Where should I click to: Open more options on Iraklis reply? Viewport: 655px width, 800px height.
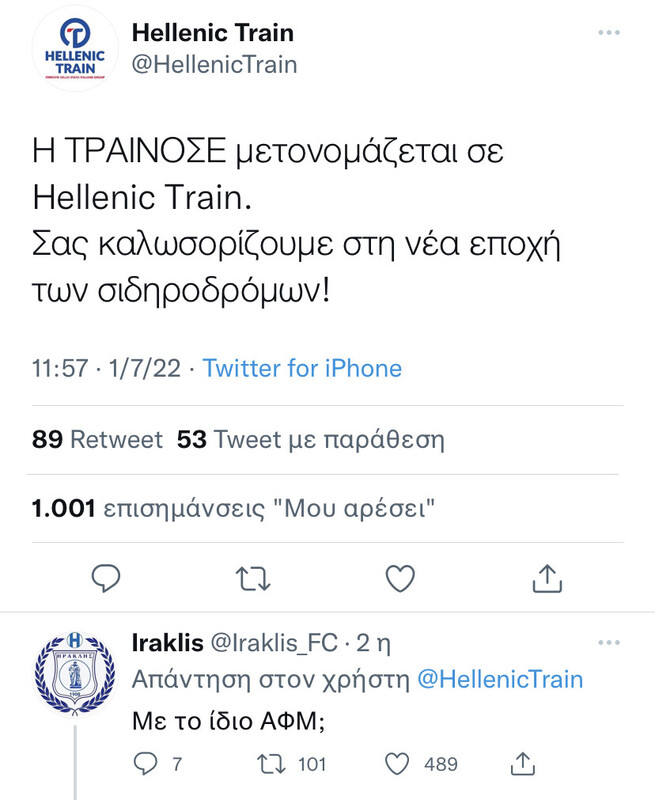tap(609, 640)
